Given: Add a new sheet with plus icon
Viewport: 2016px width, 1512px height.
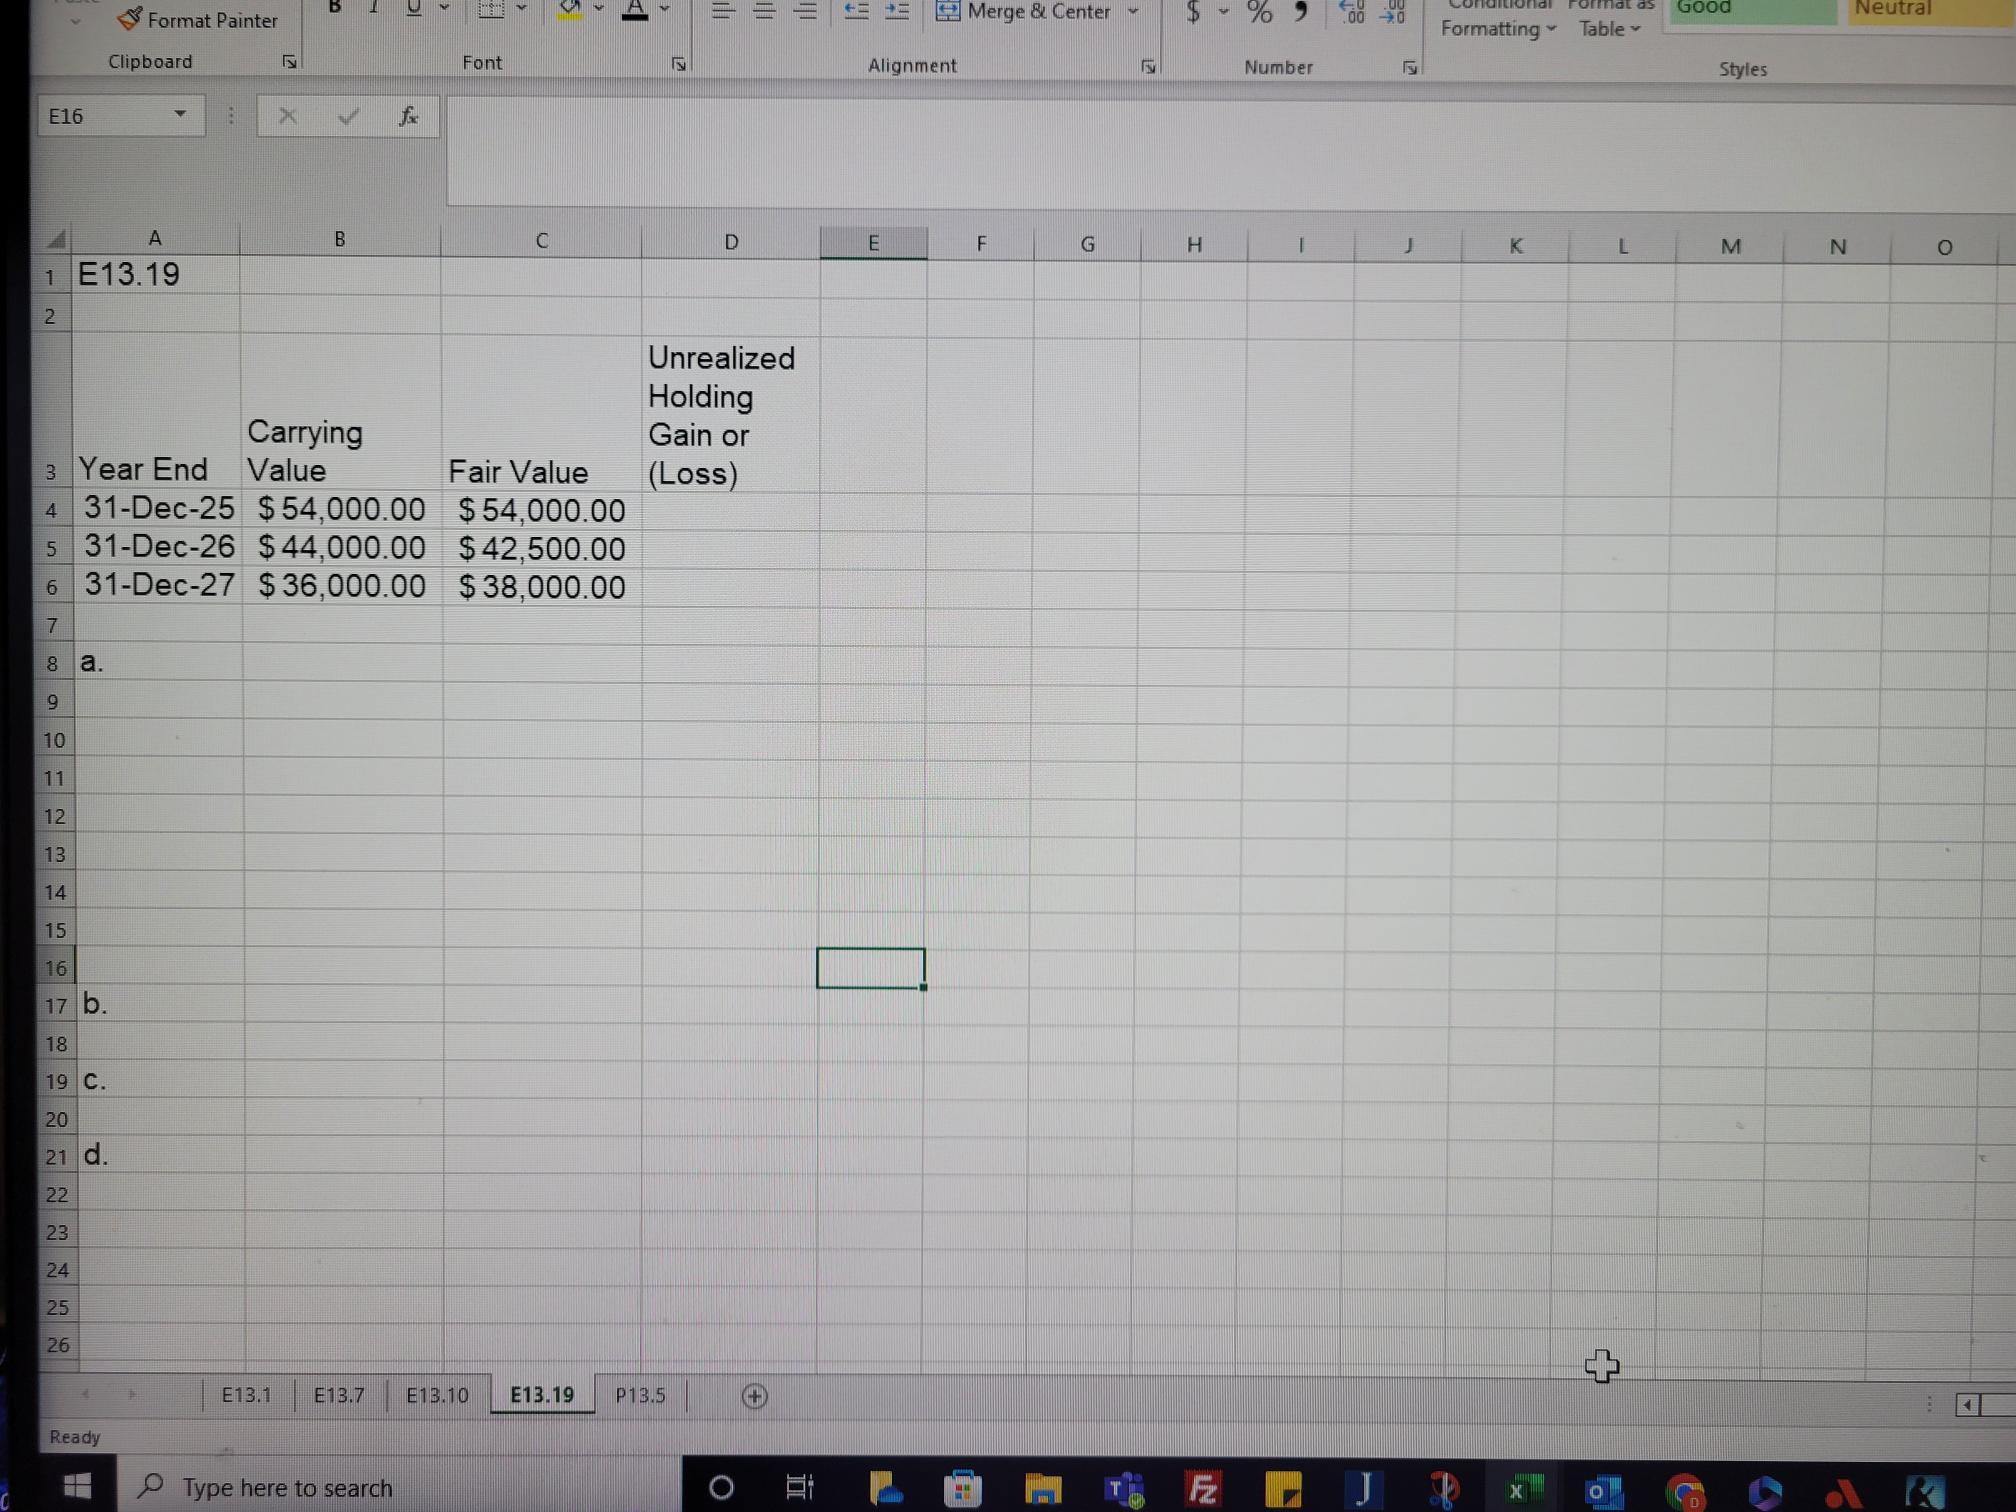Looking at the screenshot, I should (755, 1396).
